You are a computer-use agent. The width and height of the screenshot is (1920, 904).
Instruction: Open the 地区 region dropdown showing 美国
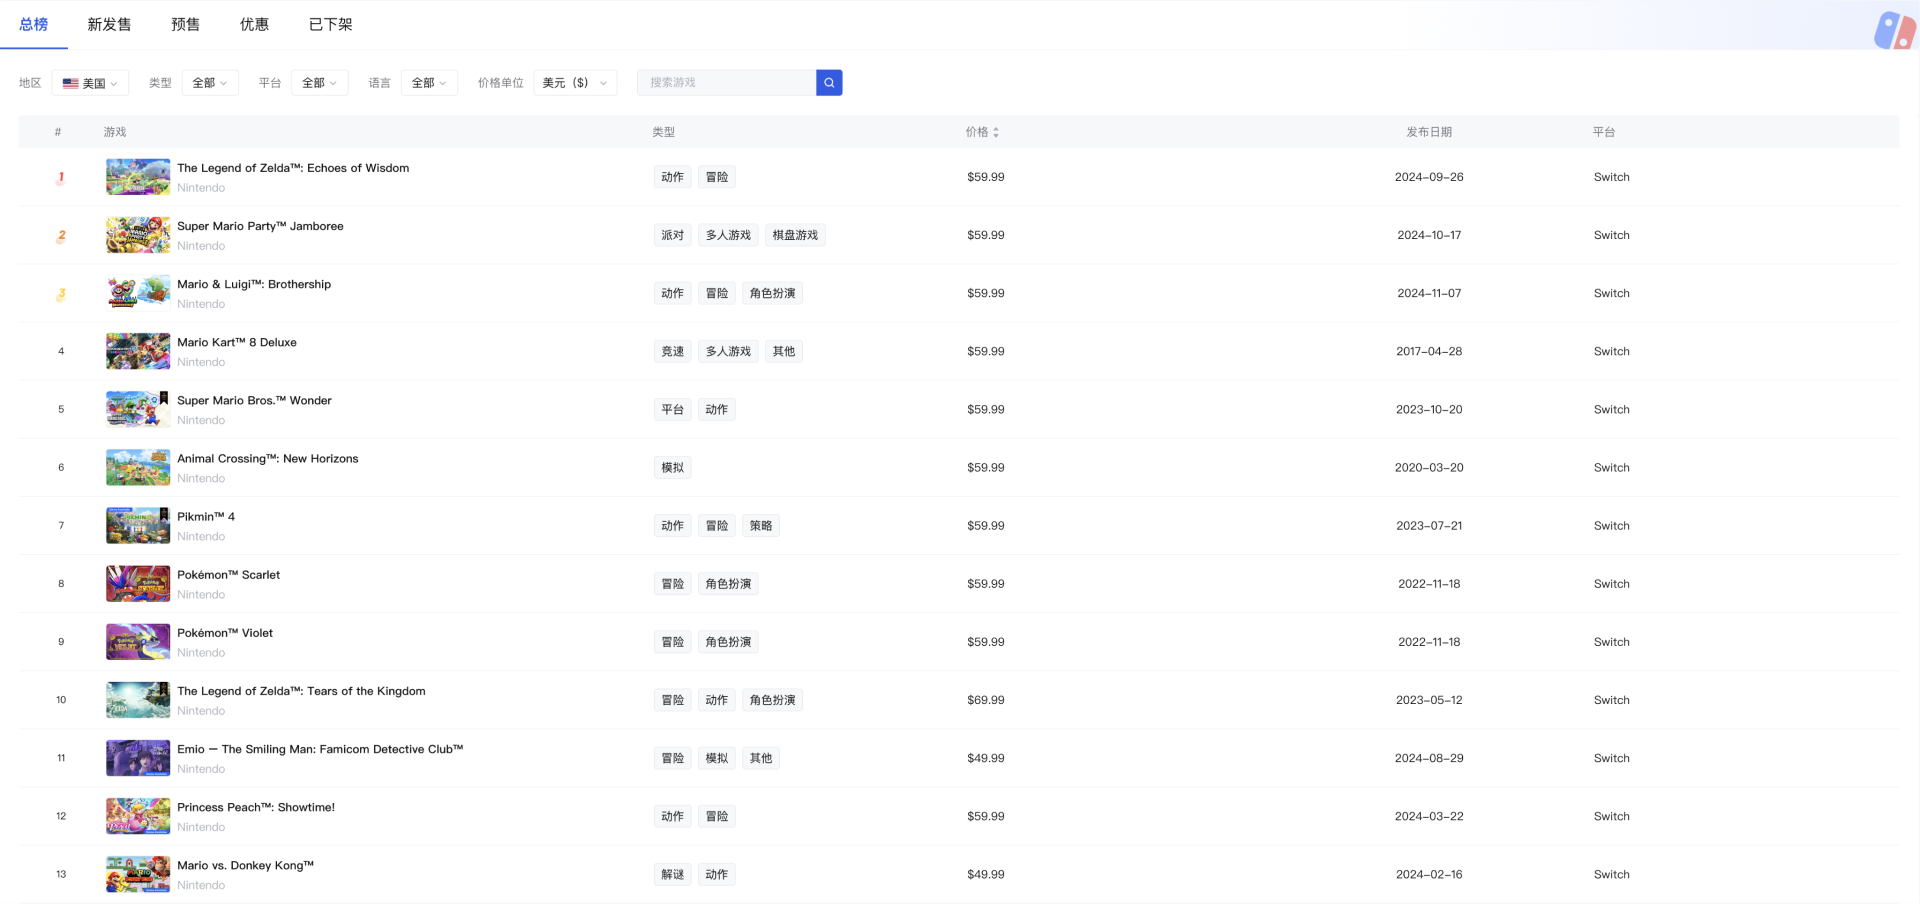(90, 83)
